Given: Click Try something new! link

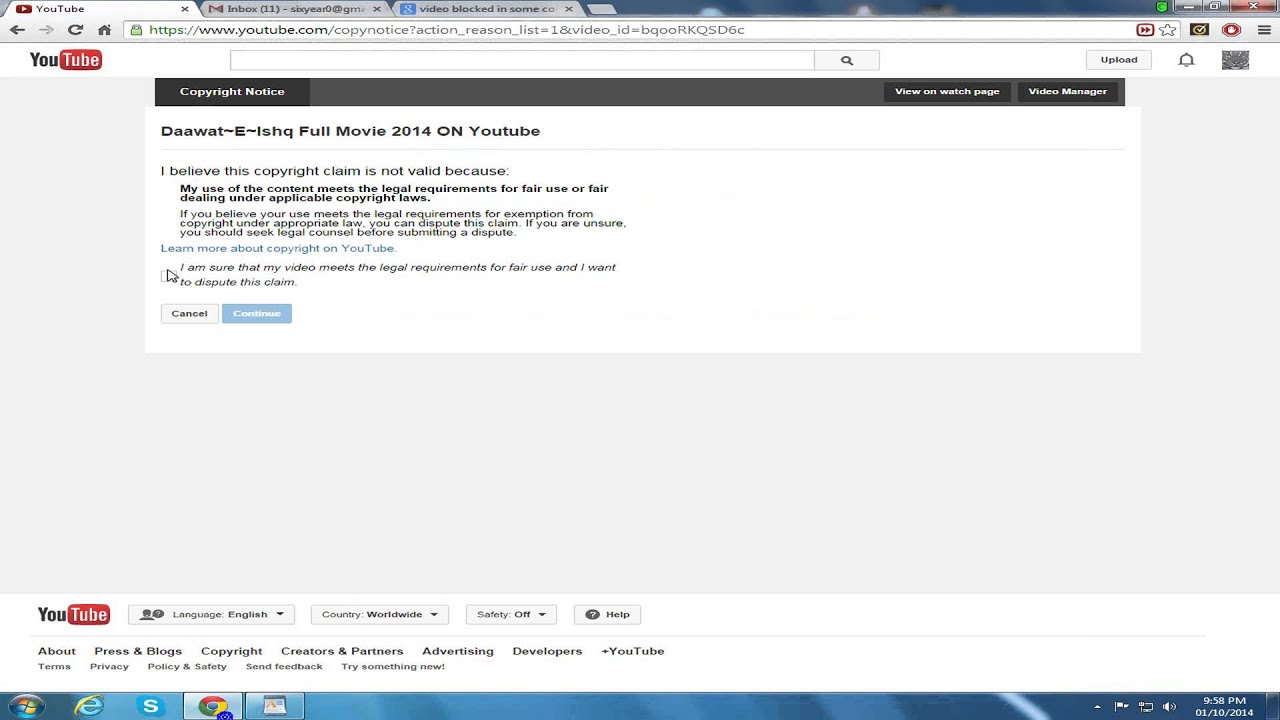Looking at the screenshot, I should tap(393, 667).
